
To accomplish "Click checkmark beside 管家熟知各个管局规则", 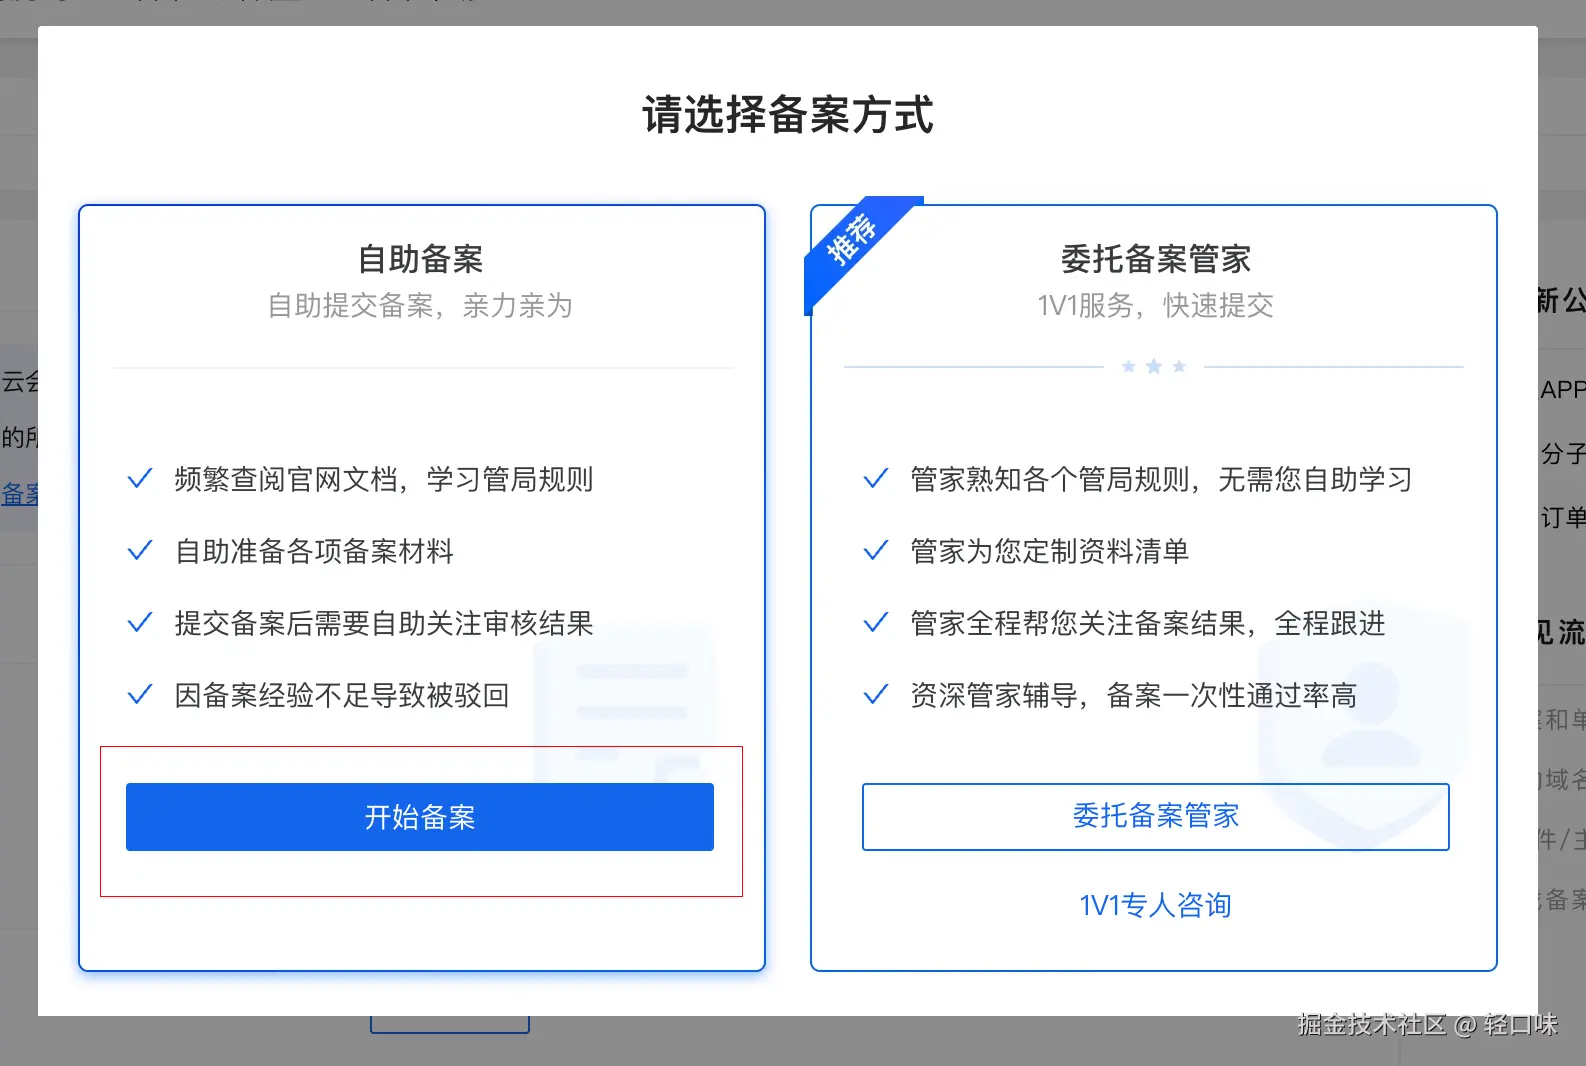I will [876, 479].
